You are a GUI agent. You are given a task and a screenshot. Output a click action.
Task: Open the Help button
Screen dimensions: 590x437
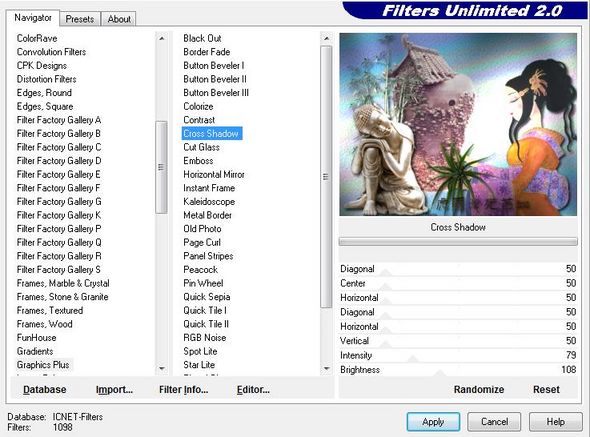tap(555, 422)
